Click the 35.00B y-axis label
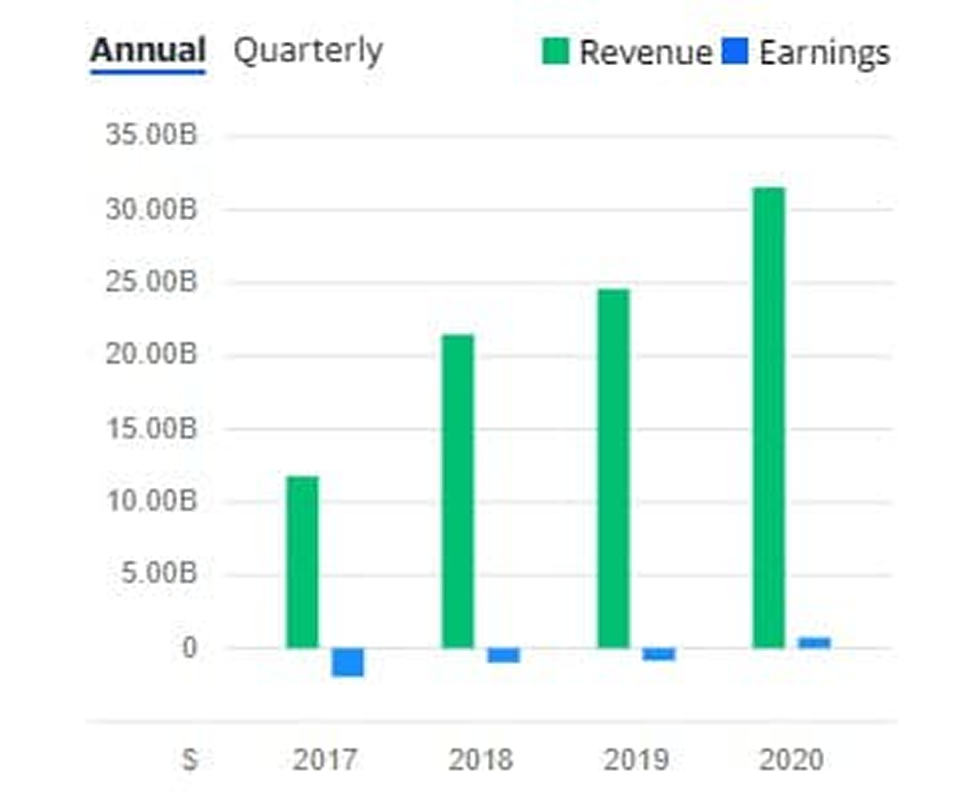Image resolution: width=961 pixels, height=802 pixels. (151, 136)
